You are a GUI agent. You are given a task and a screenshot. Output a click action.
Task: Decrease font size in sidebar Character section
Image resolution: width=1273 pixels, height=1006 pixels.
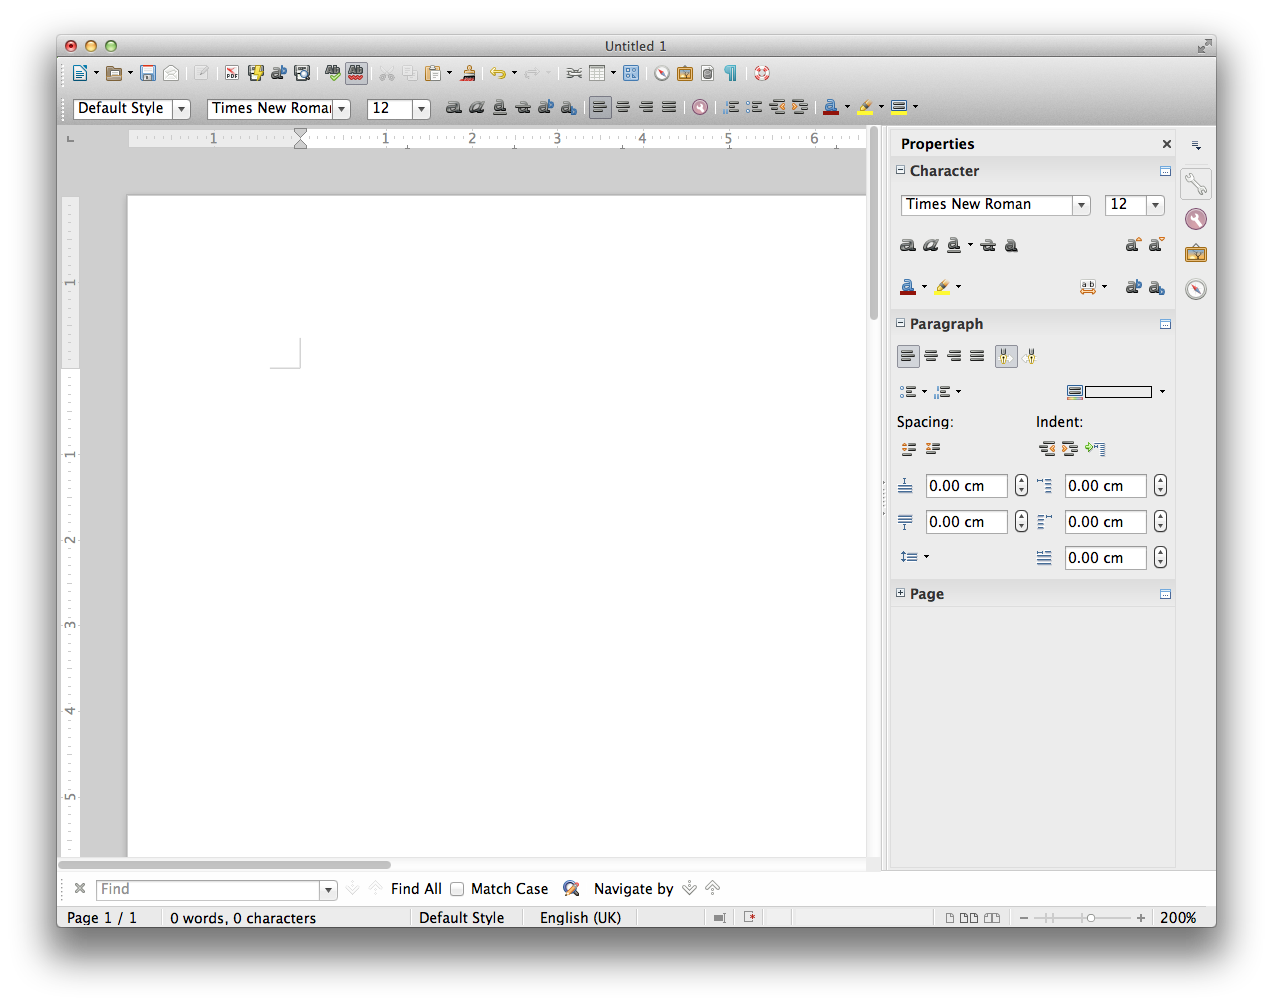pos(1156,245)
